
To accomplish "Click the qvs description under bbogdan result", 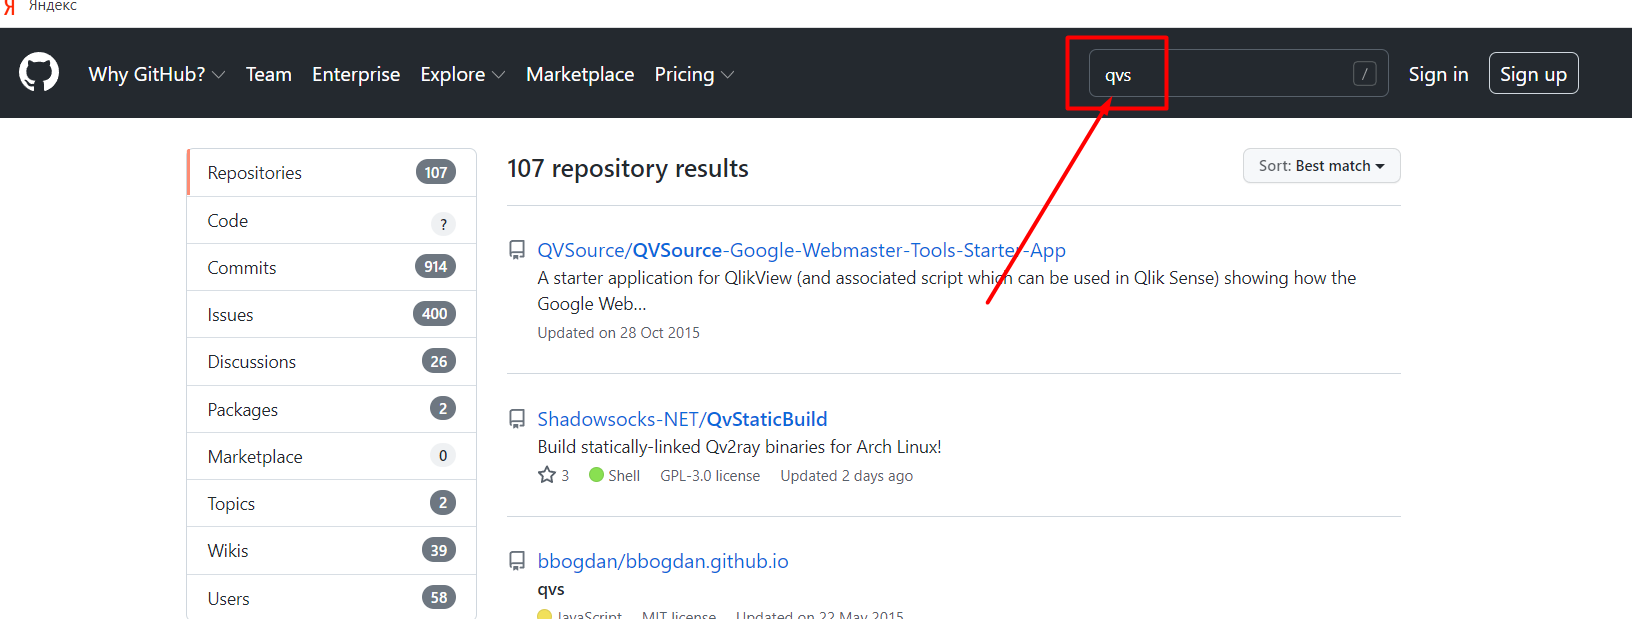I will click(551, 589).
